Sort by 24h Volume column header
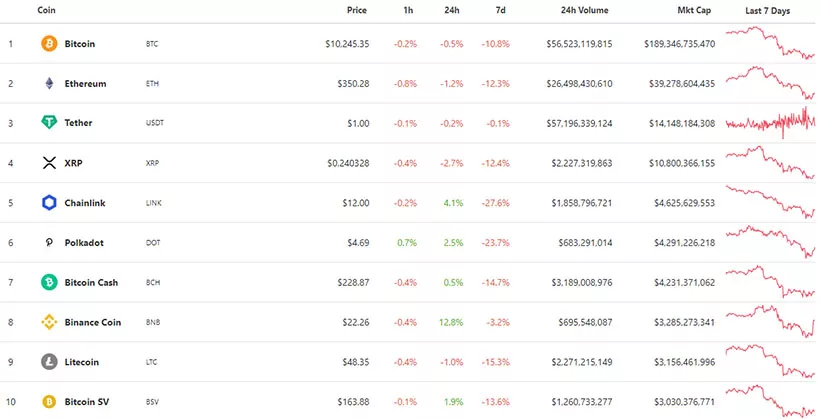Screen dimensions: 820x419 coord(584,10)
